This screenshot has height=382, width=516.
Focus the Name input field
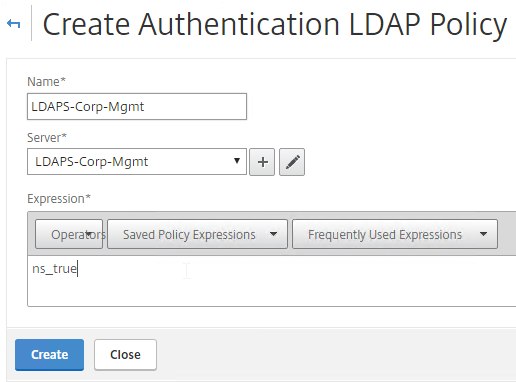137,106
